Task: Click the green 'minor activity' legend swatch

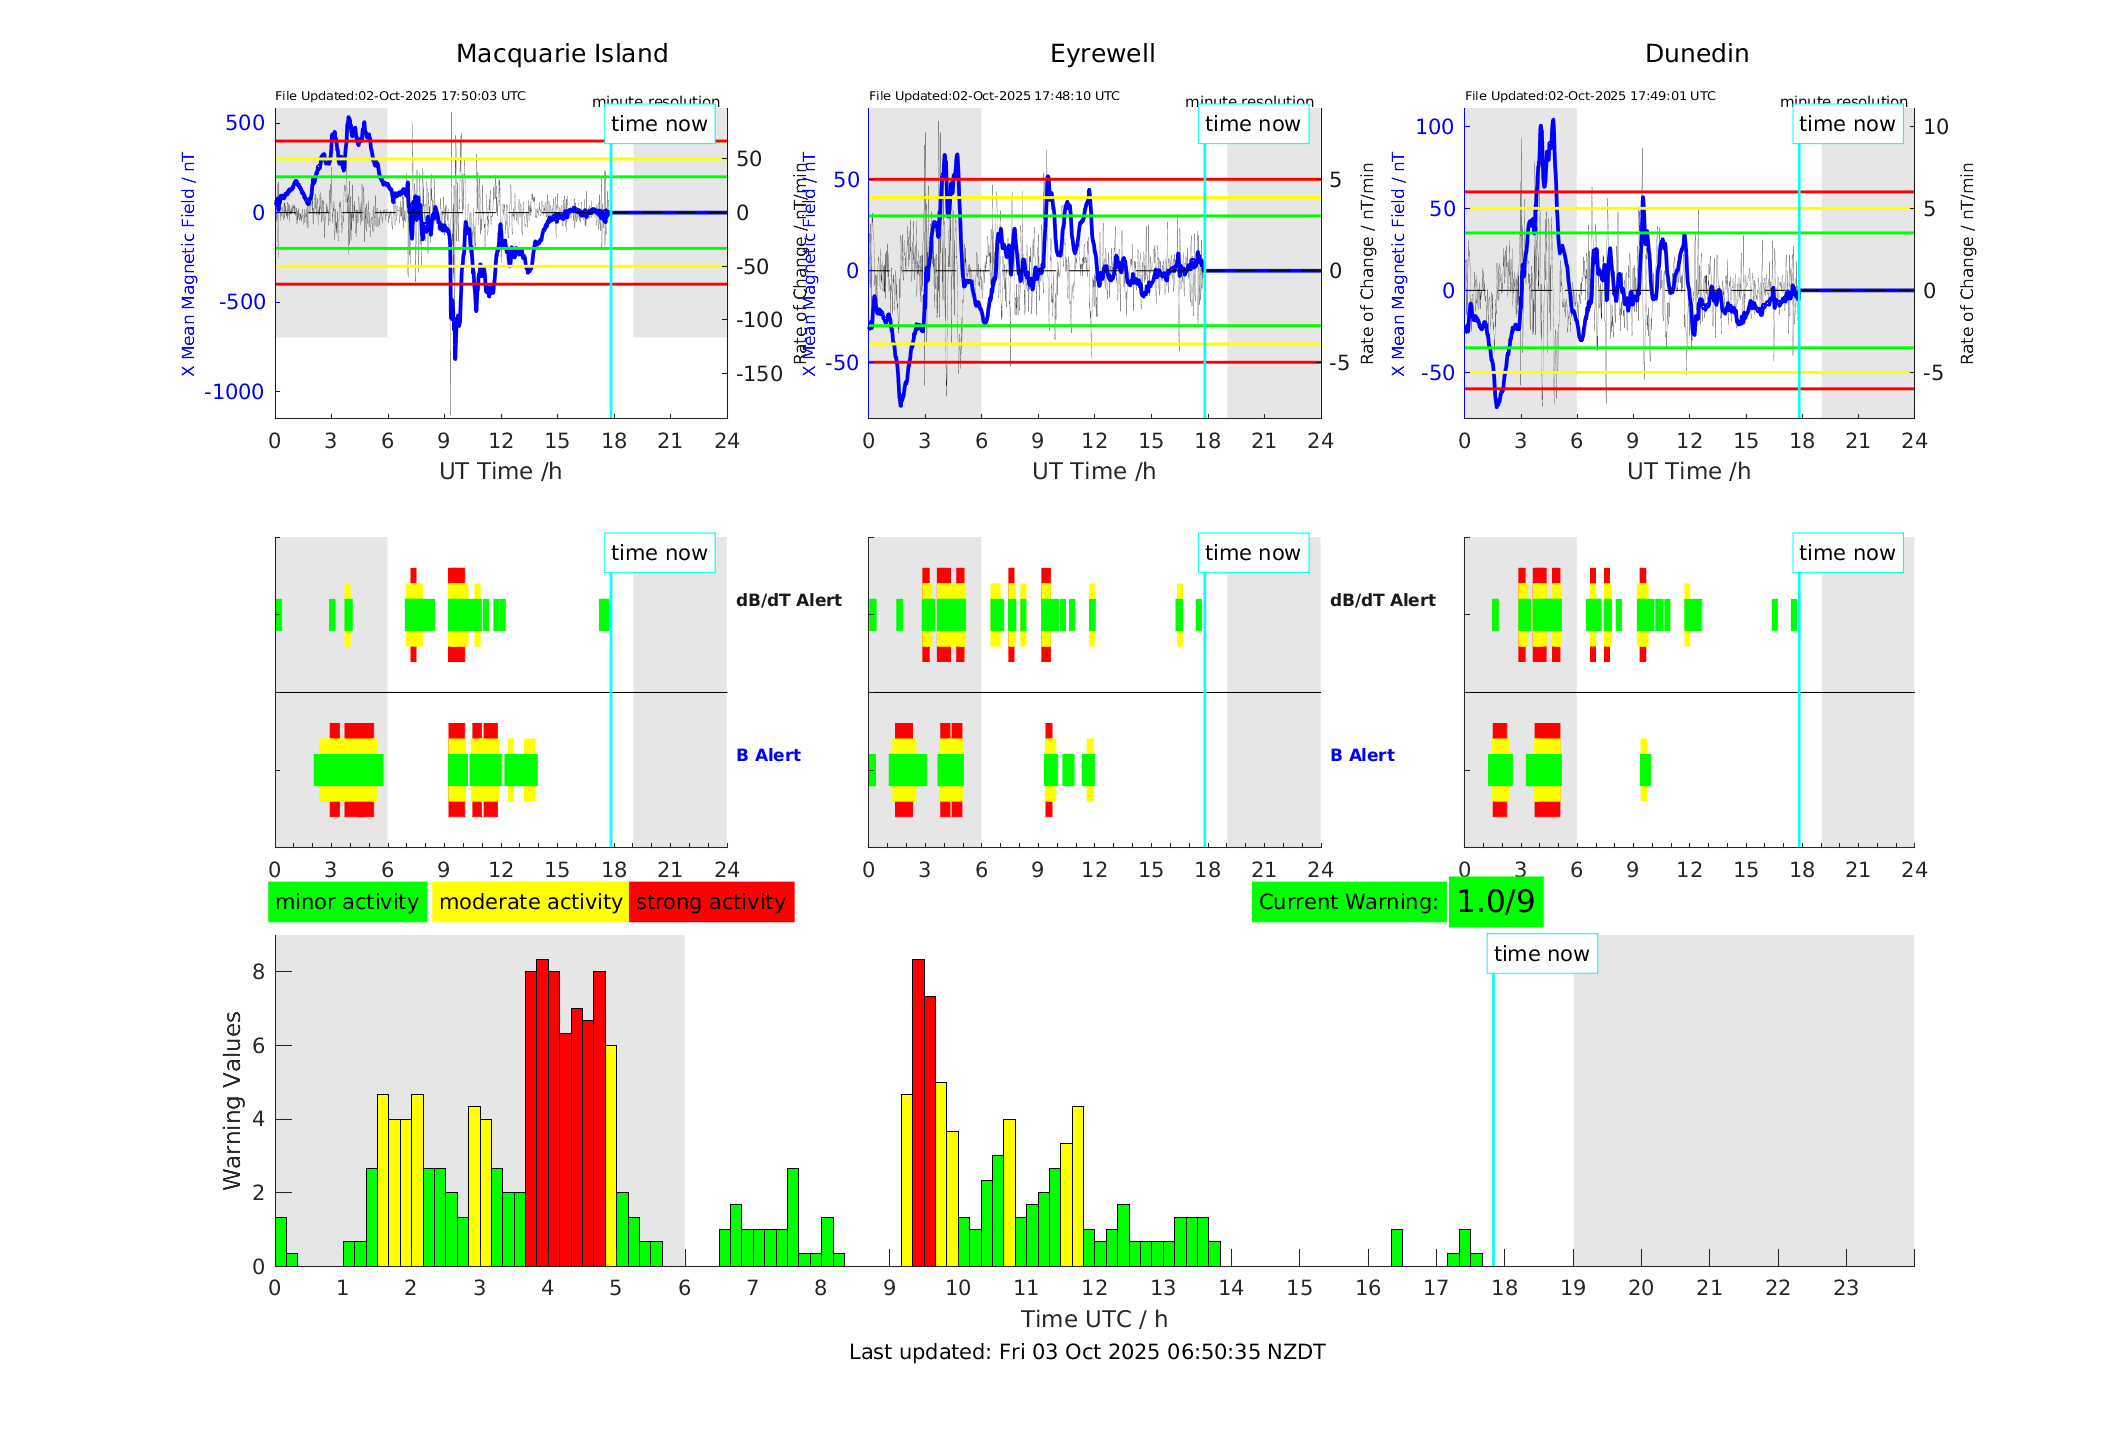Action: 347,902
